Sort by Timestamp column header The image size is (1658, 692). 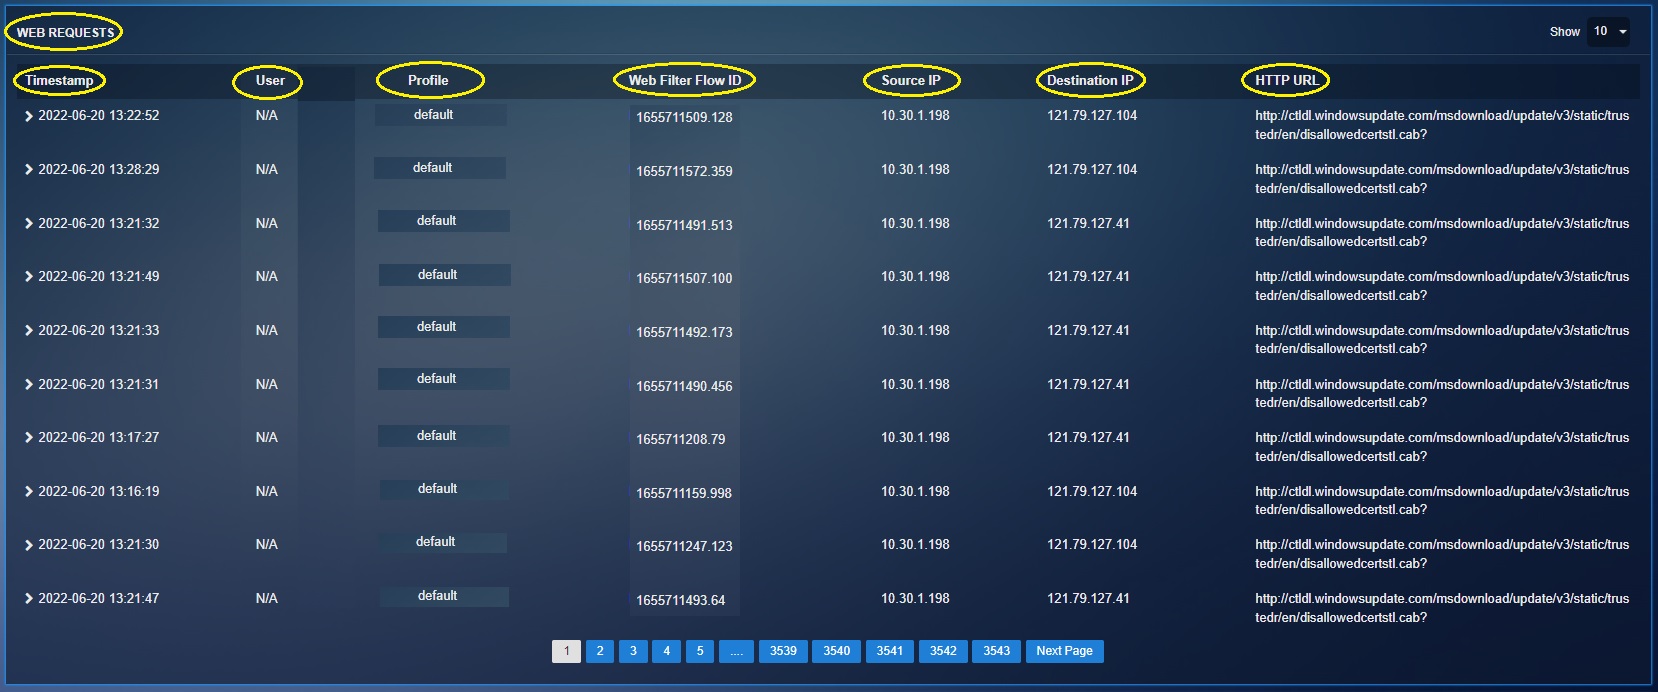point(59,80)
